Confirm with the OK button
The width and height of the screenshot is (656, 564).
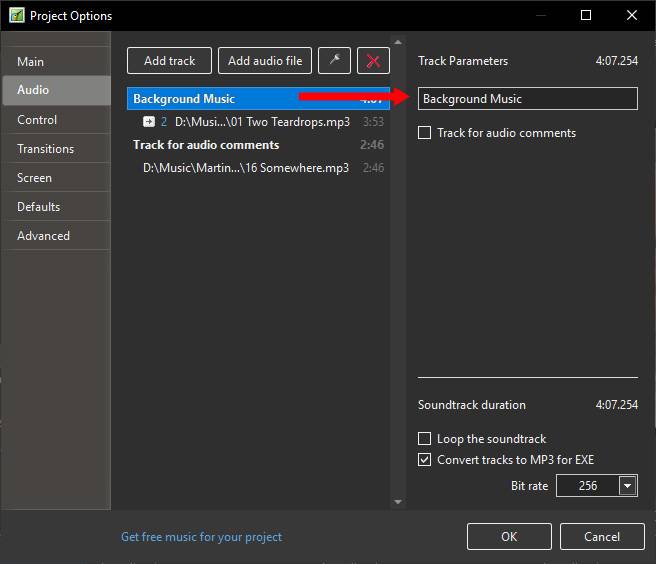click(509, 536)
